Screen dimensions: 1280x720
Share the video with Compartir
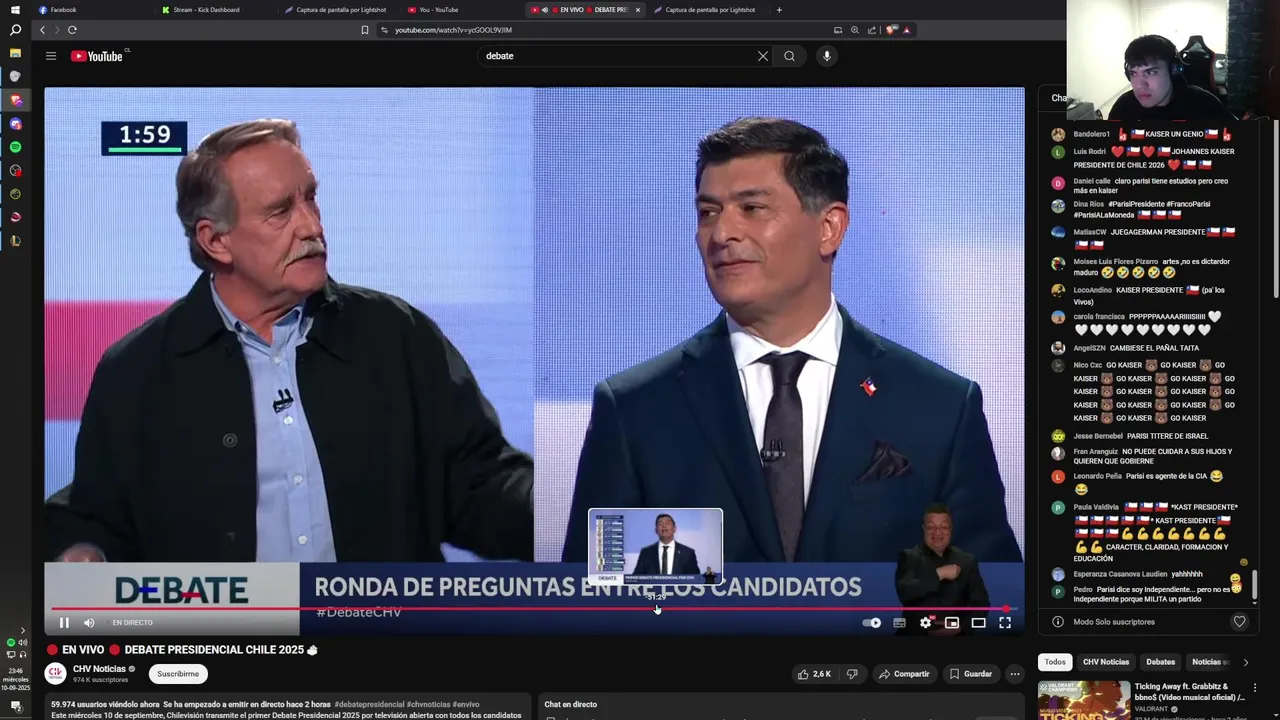pyautogui.click(x=904, y=674)
